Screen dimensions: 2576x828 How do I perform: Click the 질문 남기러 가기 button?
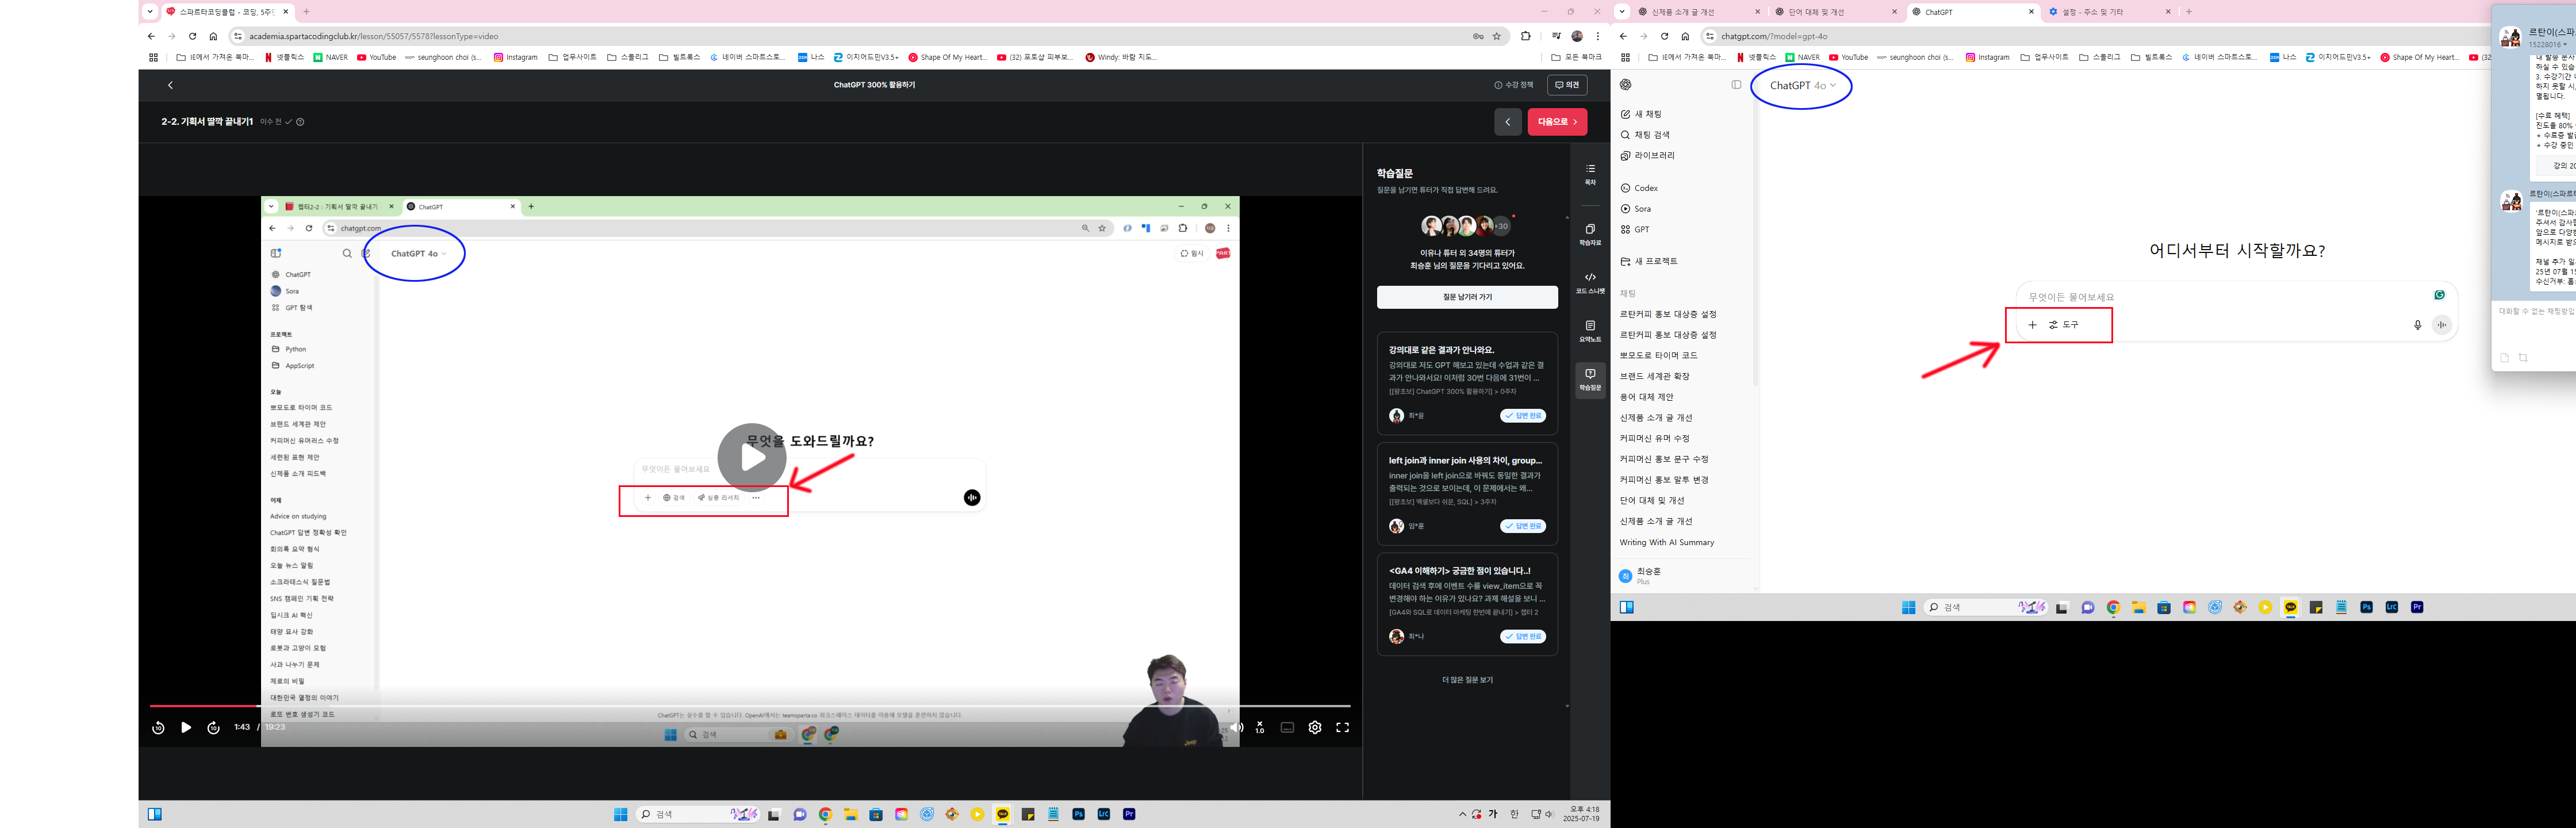(1467, 297)
